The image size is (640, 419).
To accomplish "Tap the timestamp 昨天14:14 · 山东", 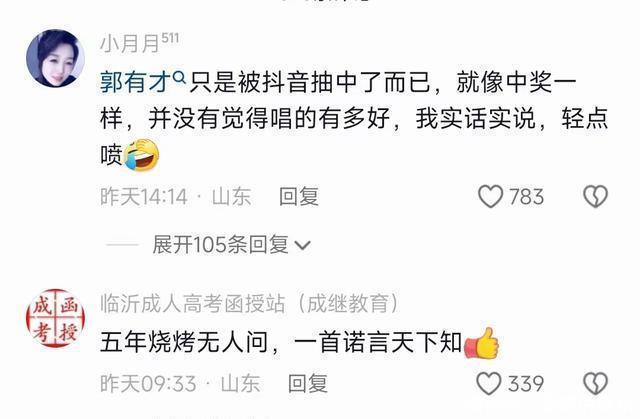I will coord(176,197).
